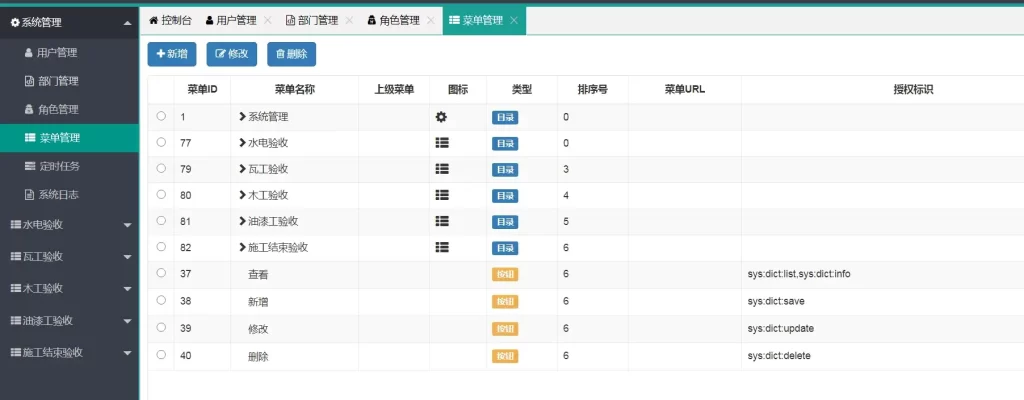Click the list icon beside sidebar 油漆工验收
This screenshot has height=400, width=1024.
(16, 321)
